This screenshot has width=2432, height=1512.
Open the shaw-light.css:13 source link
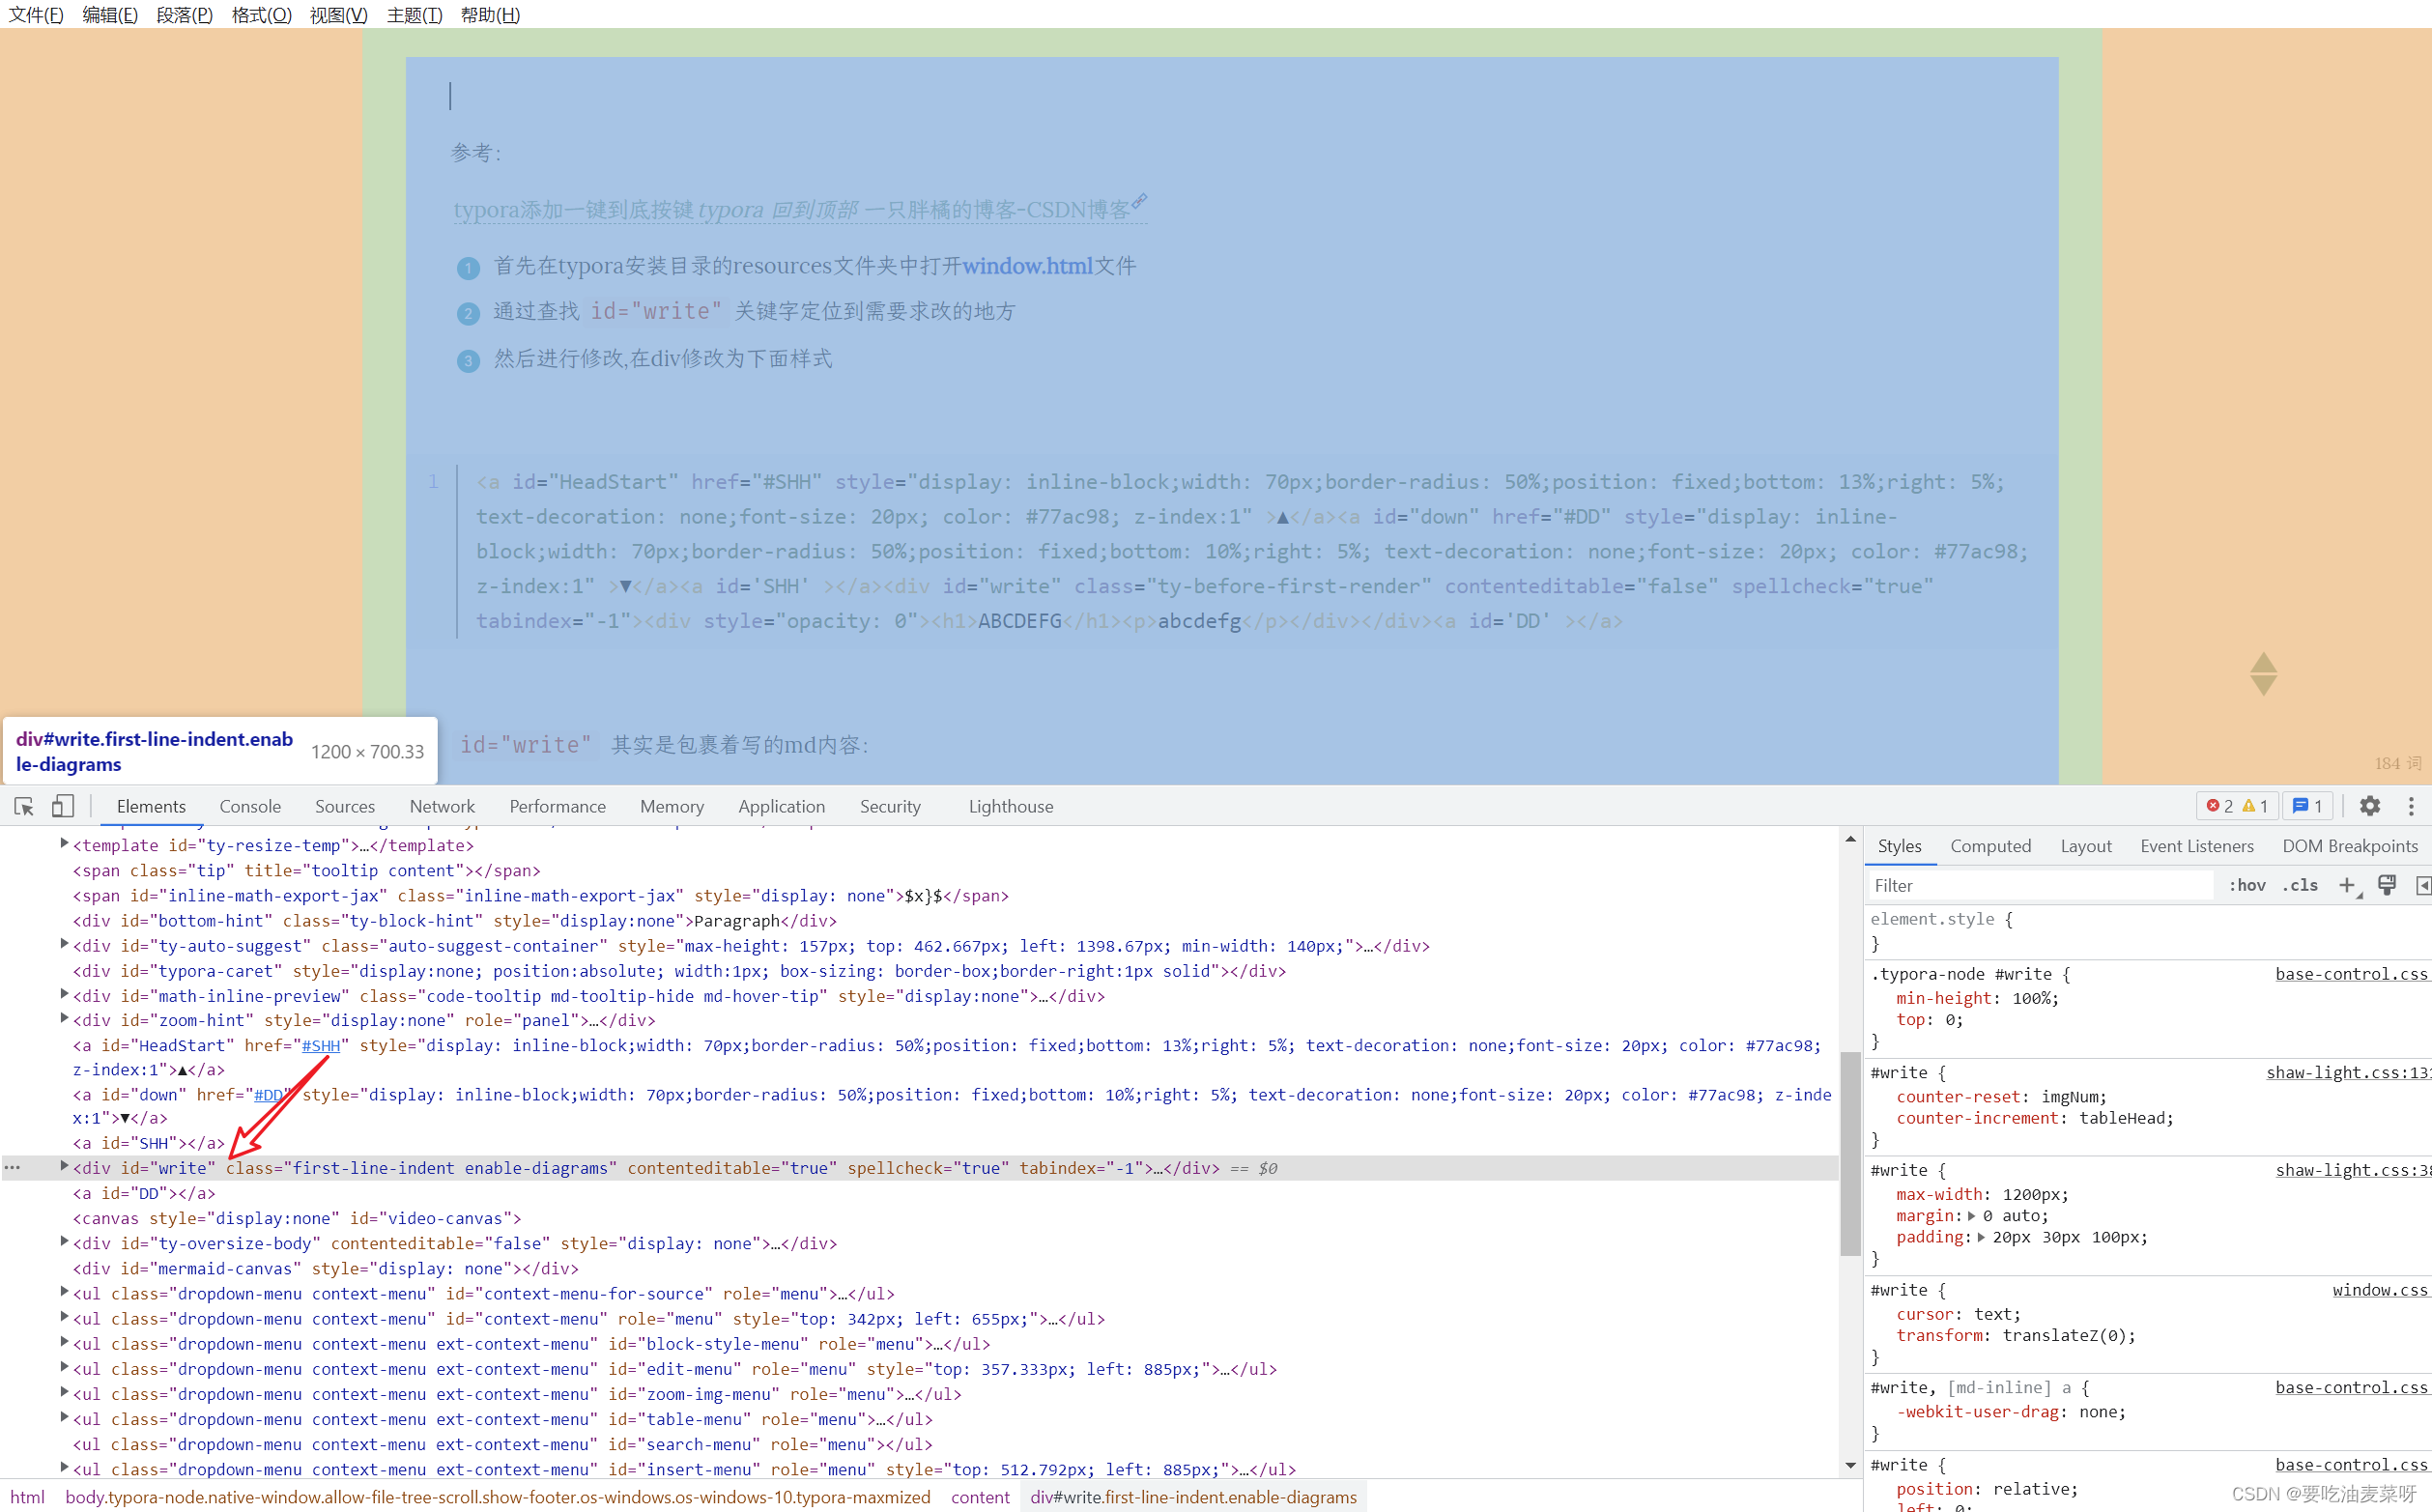pos(2346,1072)
